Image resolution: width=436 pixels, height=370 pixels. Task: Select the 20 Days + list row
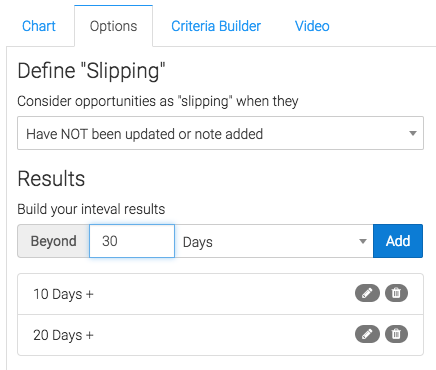(220, 335)
